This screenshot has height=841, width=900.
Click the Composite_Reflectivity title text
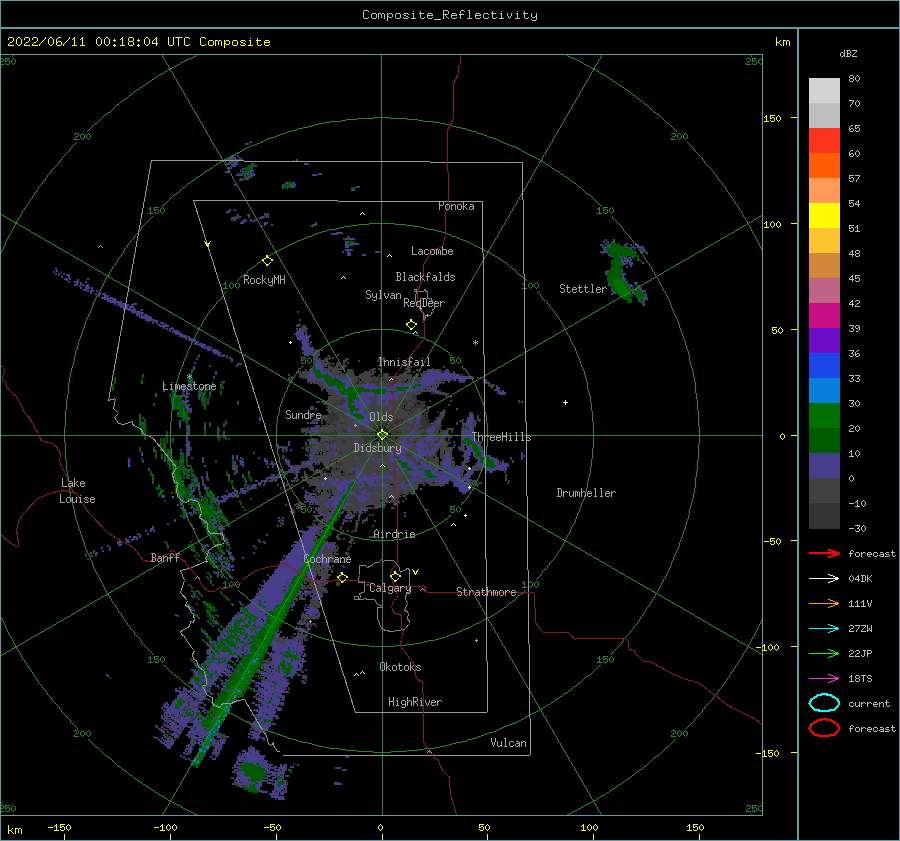pos(450,15)
